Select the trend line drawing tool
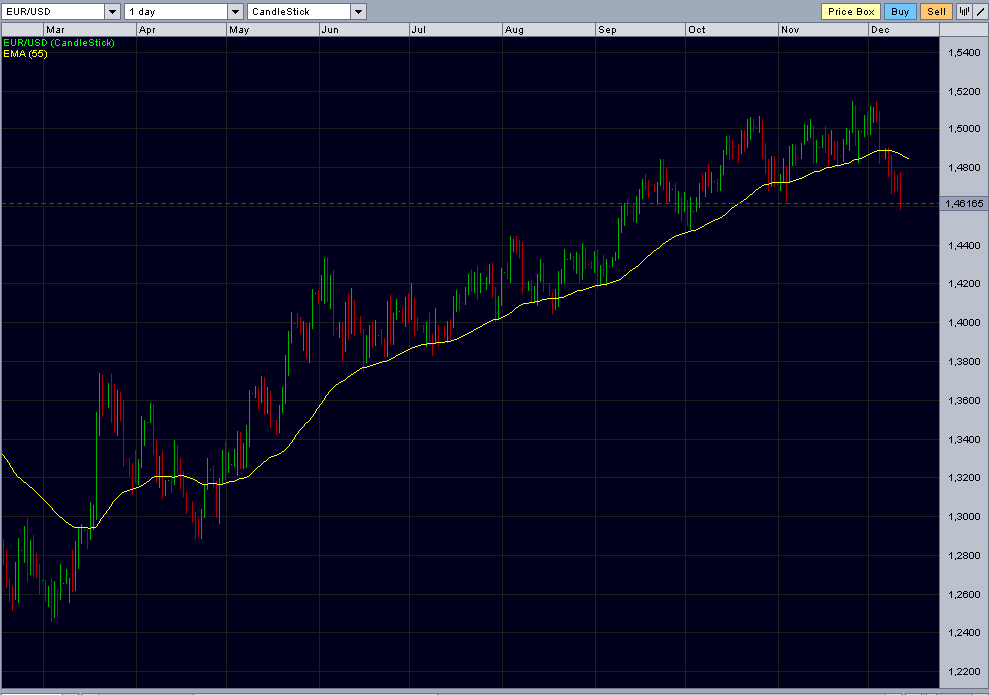Image resolution: width=989 pixels, height=695 pixels. coord(980,11)
